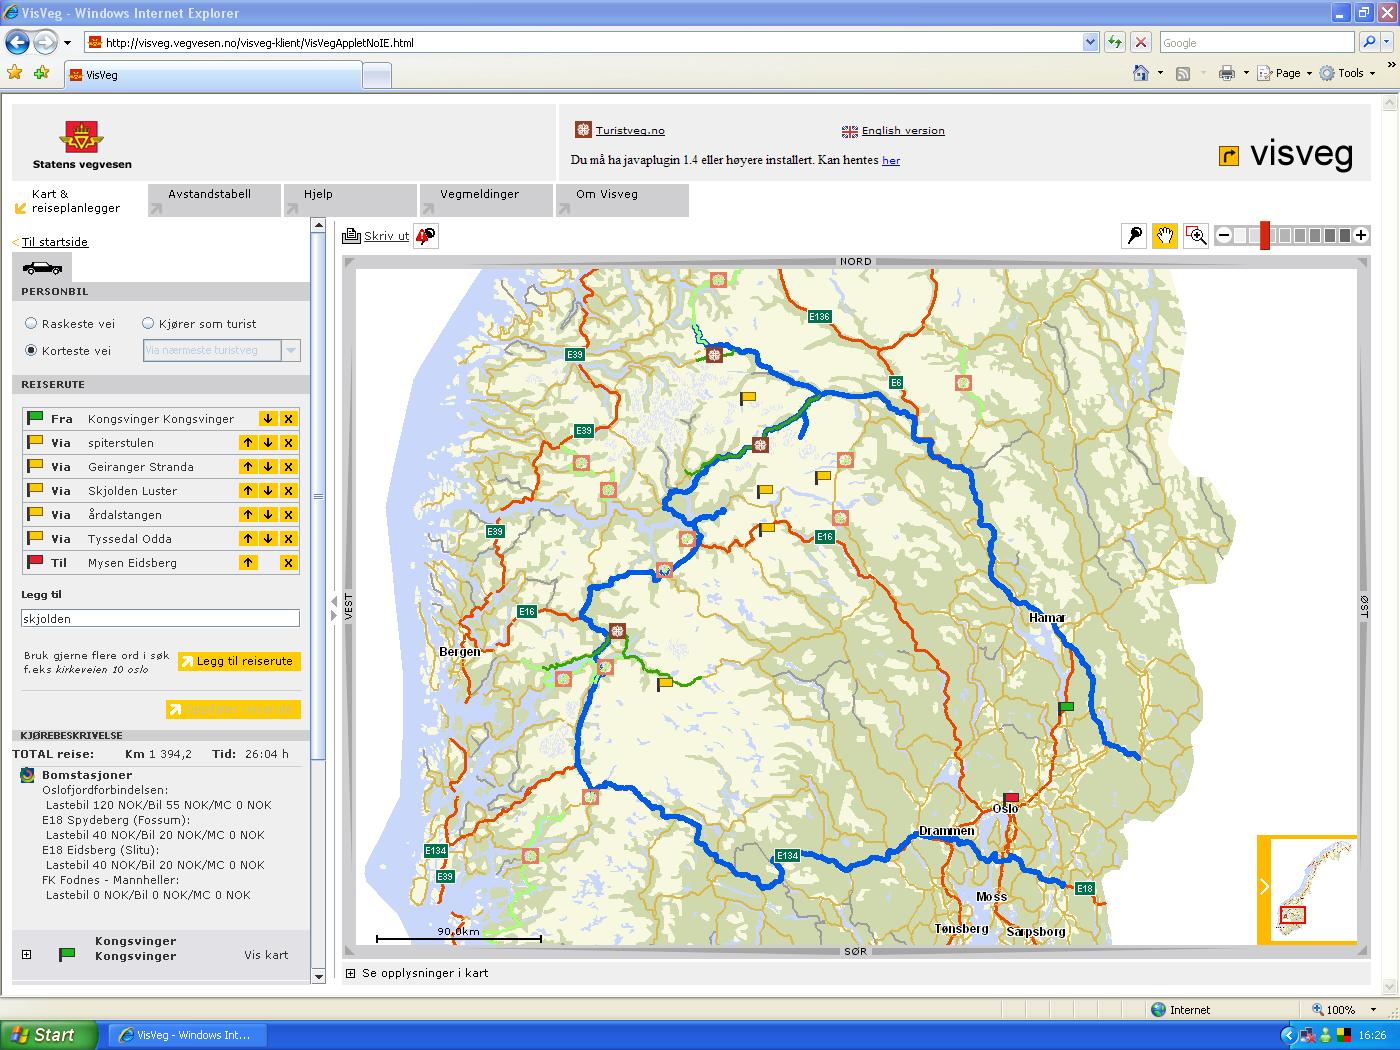Click the car vehicle type icon
Screen dimensions: 1400x1050
(42, 267)
